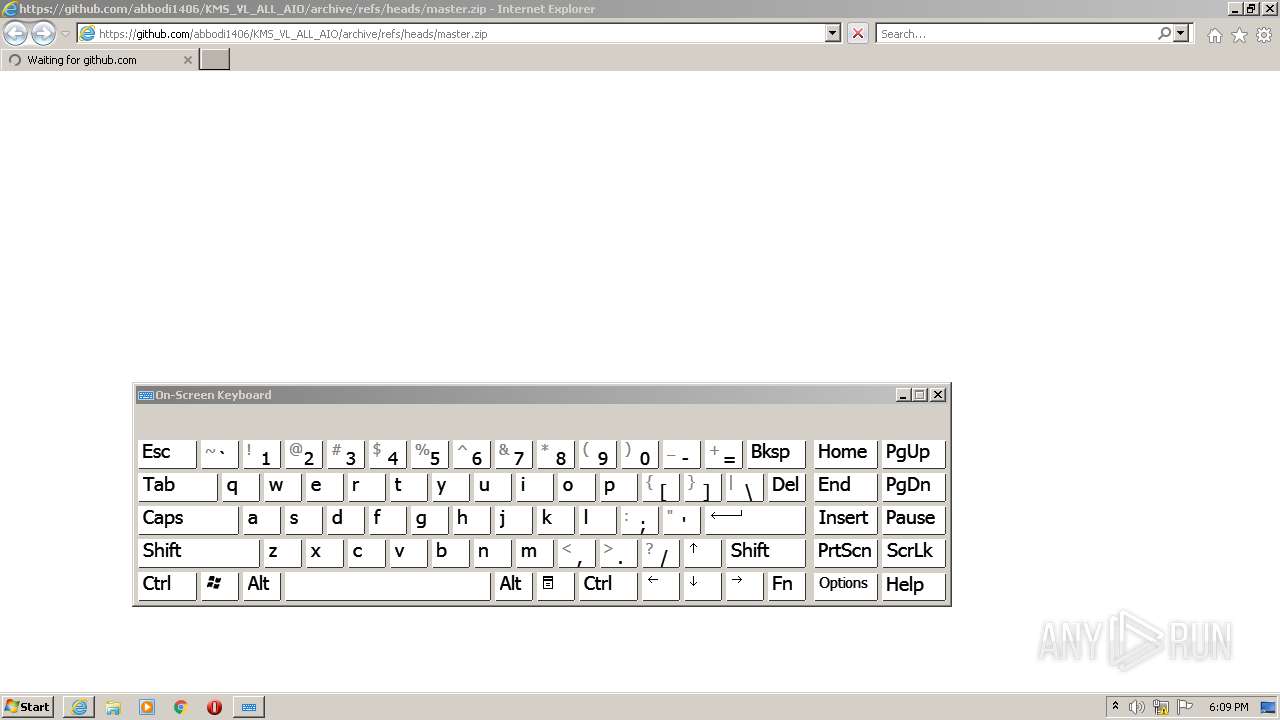
Task: Click the PrtScn key
Action: click(x=845, y=552)
